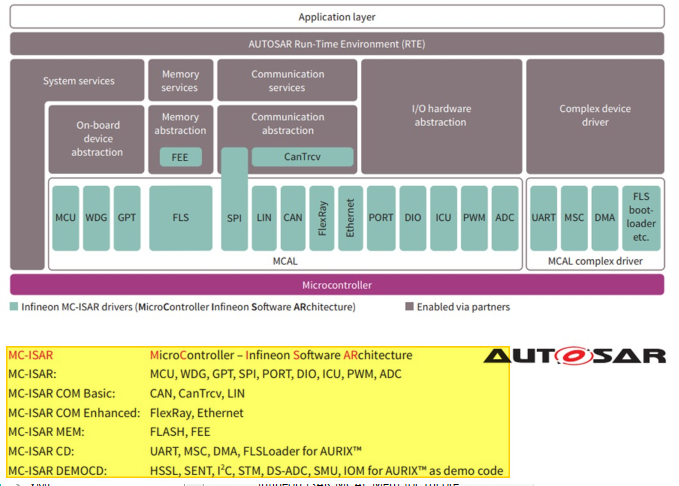This screenshot has height=486, width=679.
Task: Select the AUTOSAR Run-Time Environment (RTE) bar
Action: tap(337, 44)
